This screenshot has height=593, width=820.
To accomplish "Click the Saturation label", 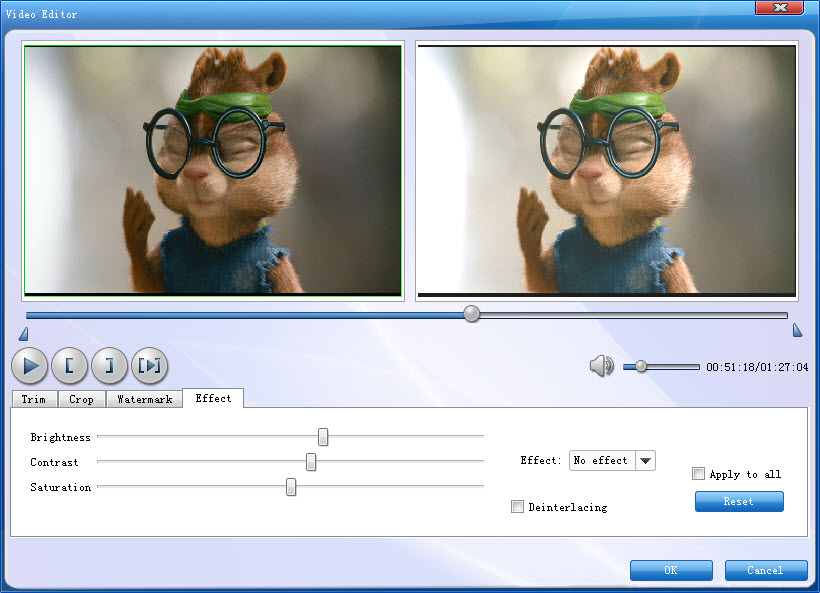I will pos(61,487).
